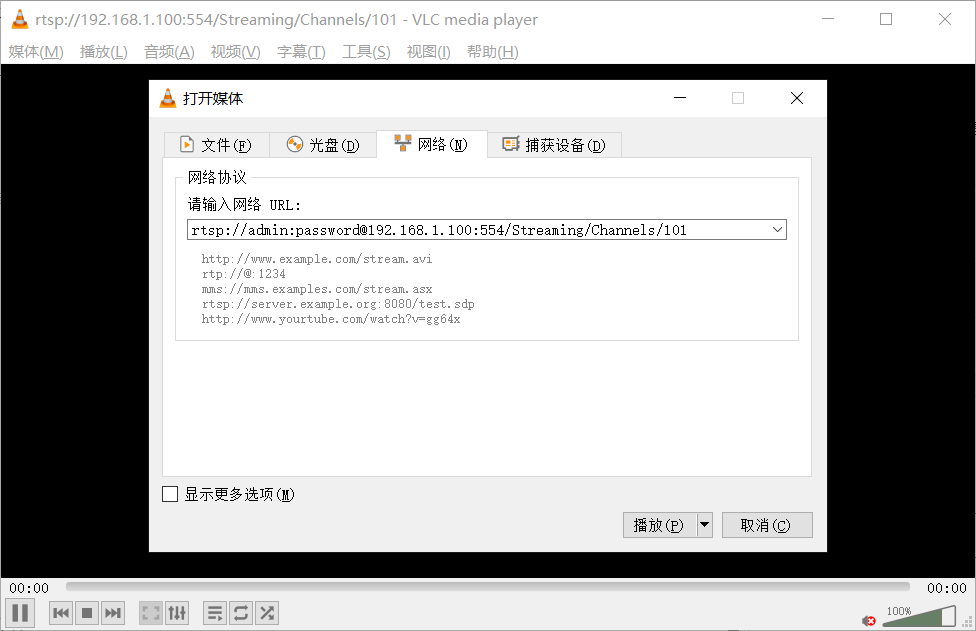The height and width of the screenshot is (631, 976).
Task: Select the 网络(N) tab
Action: (431, 144)
